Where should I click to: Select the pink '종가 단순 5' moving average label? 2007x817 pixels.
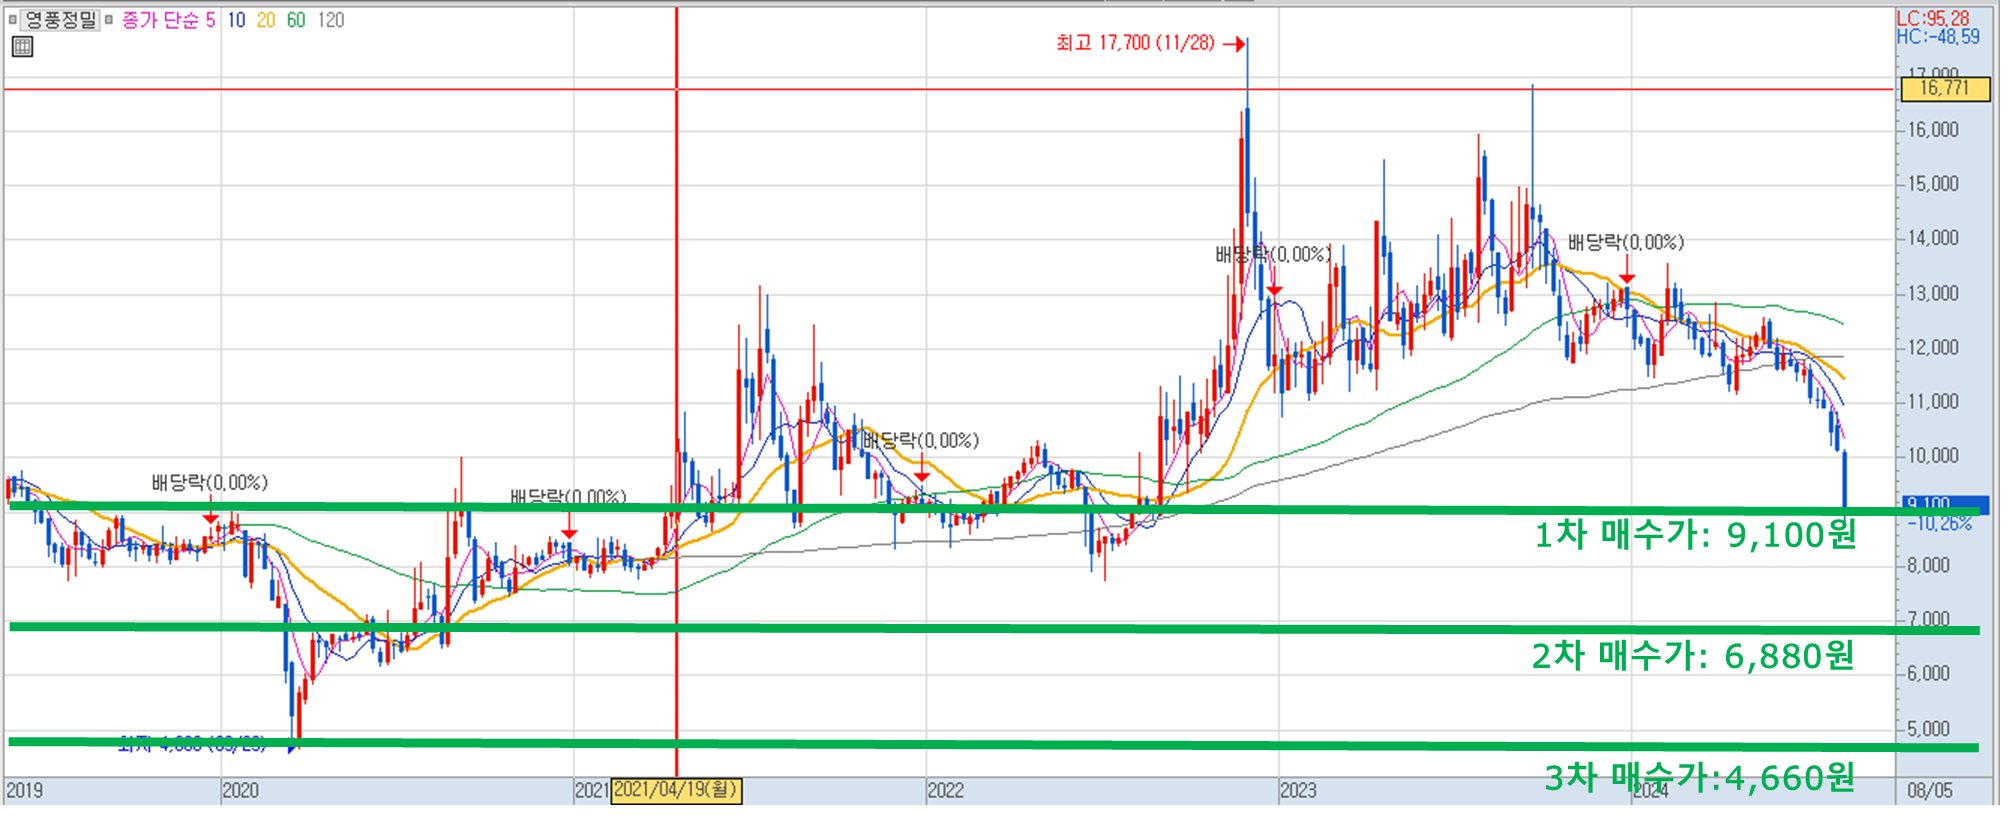168,20
